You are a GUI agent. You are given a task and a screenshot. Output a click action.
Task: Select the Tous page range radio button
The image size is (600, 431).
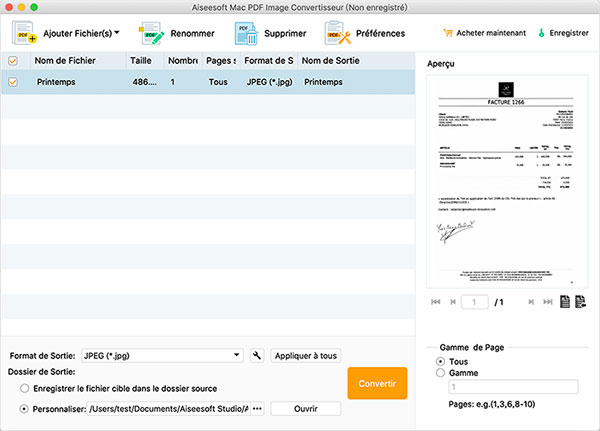click(440, 361)
